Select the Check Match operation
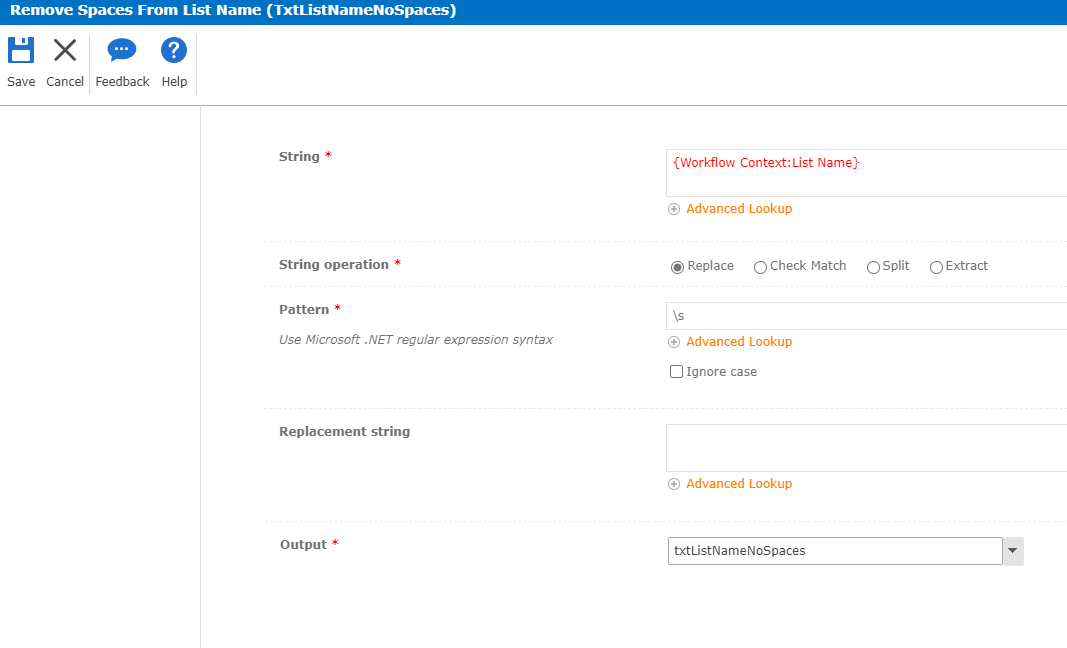 pyautogui.click(x=760, y=267)
